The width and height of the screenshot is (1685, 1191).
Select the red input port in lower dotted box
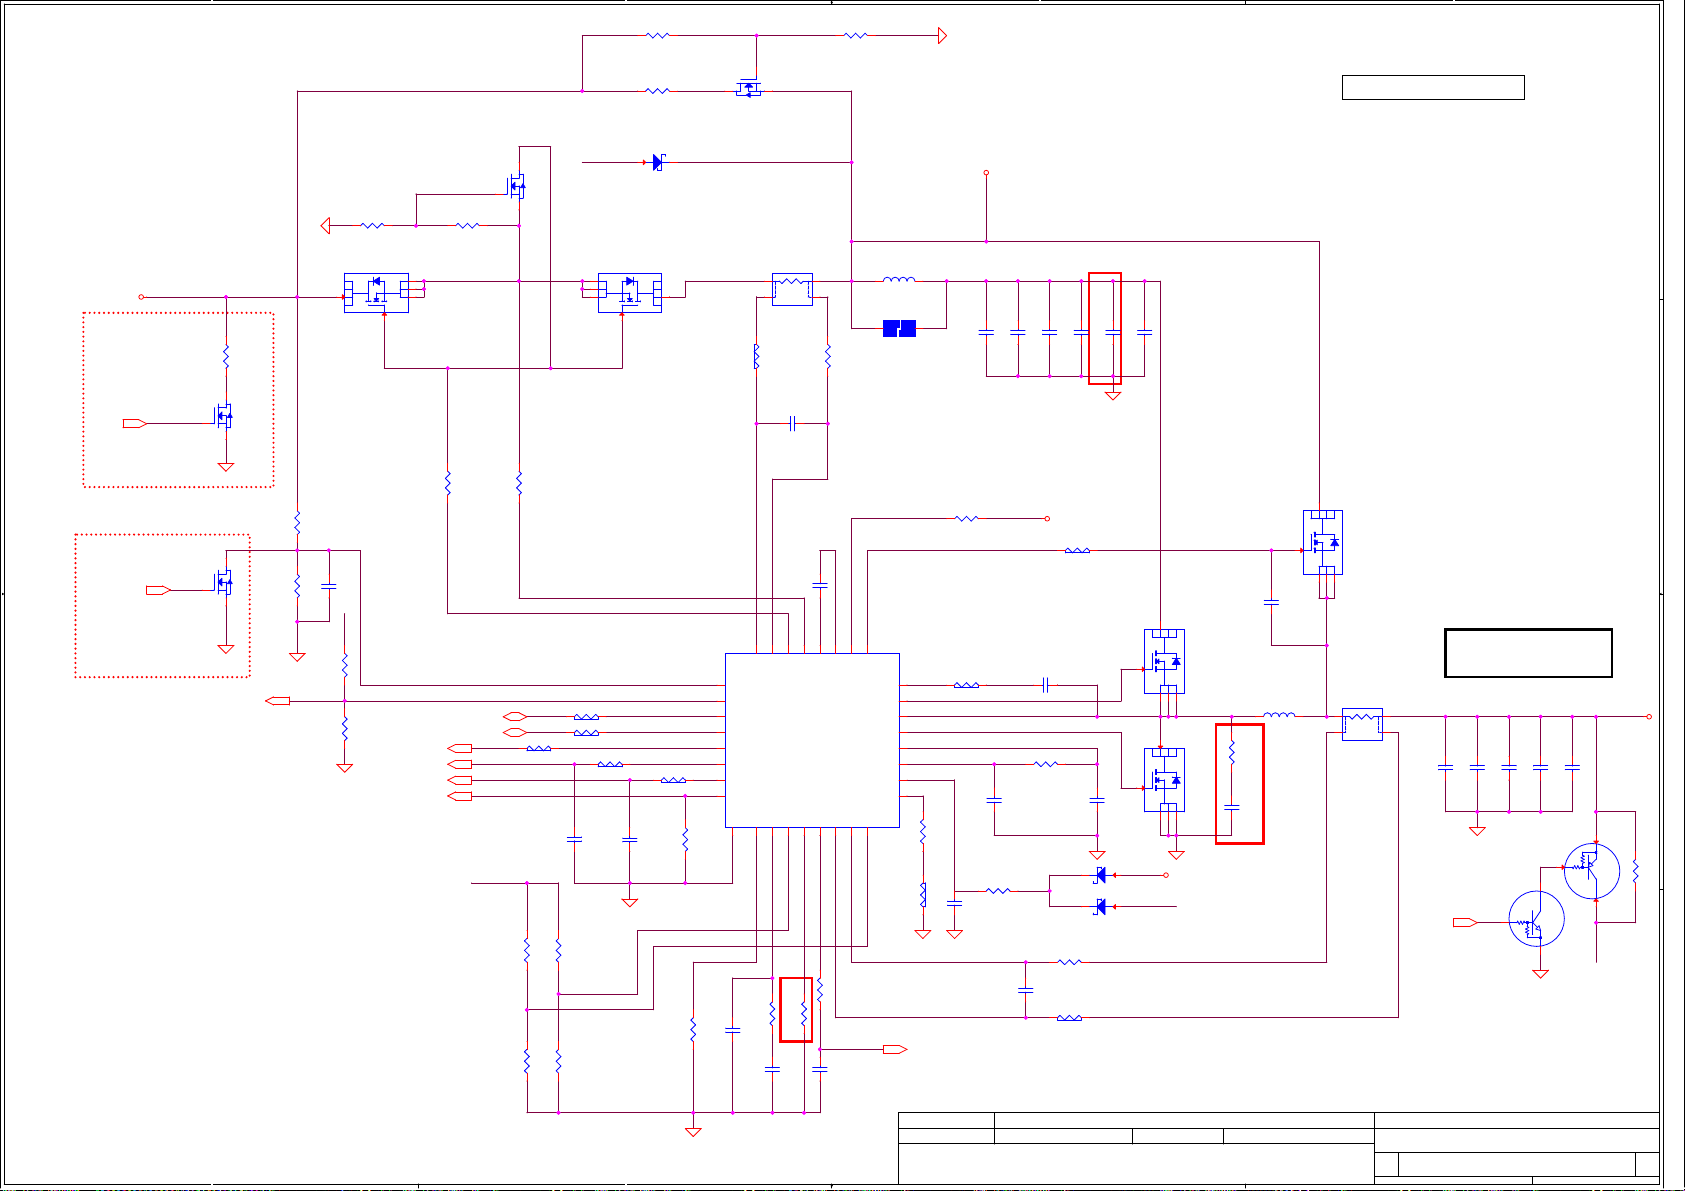coord(159,591)
